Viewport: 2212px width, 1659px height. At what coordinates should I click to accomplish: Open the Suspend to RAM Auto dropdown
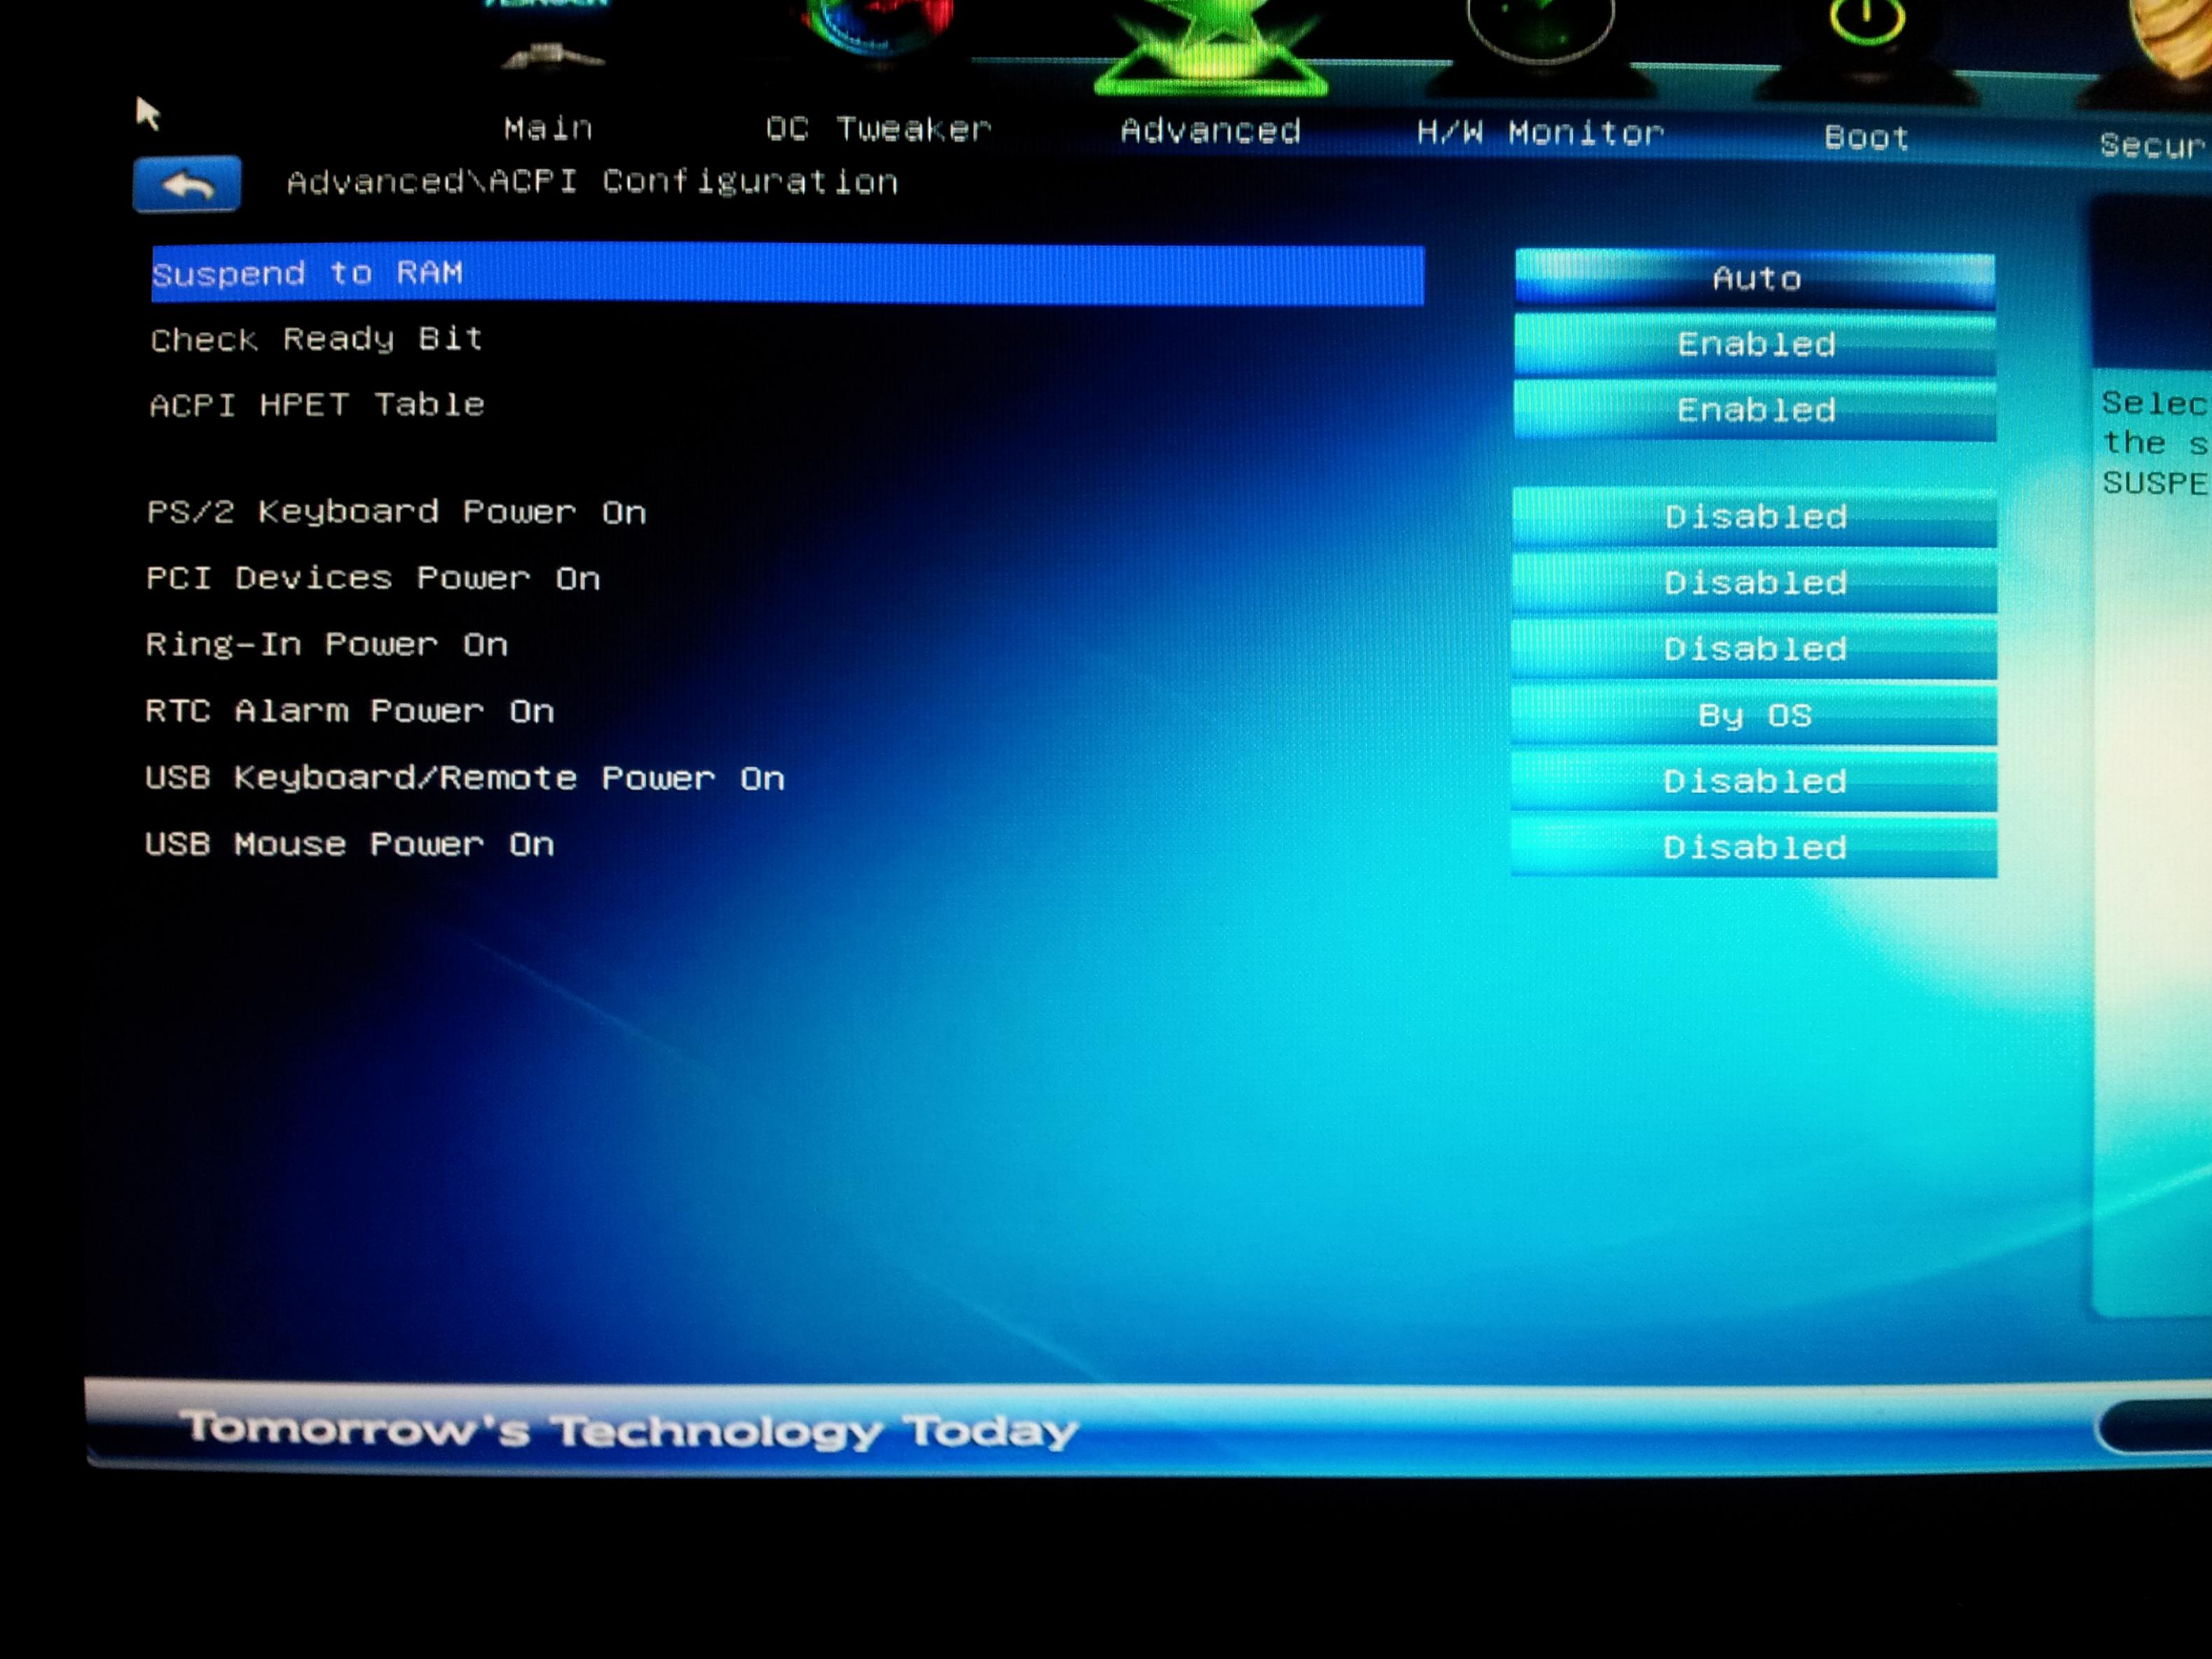(x=1755, y=278)
